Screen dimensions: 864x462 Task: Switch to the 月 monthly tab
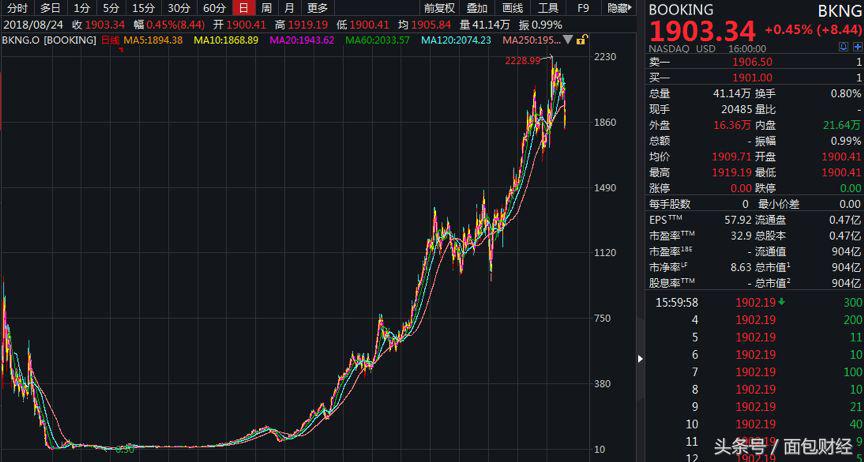click(289, 8)
